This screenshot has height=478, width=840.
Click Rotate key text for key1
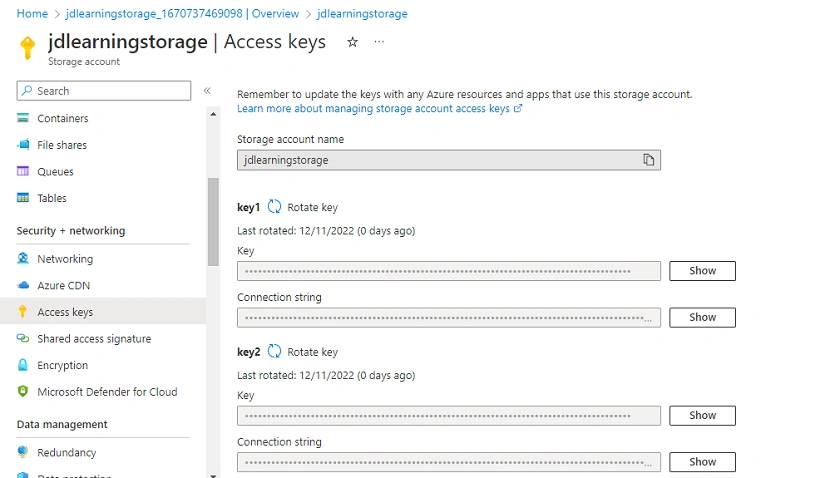(312, 207)
